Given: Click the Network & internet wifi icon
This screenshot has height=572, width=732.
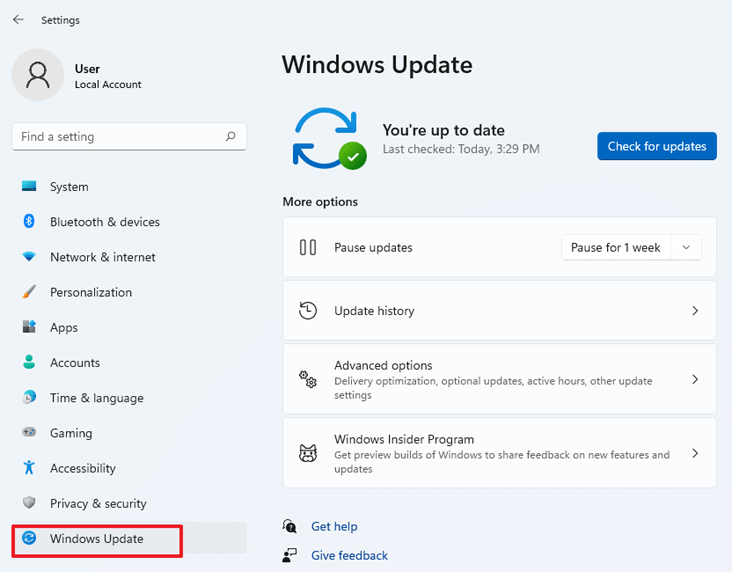Looking at the screenshot, I should (29, 257).
